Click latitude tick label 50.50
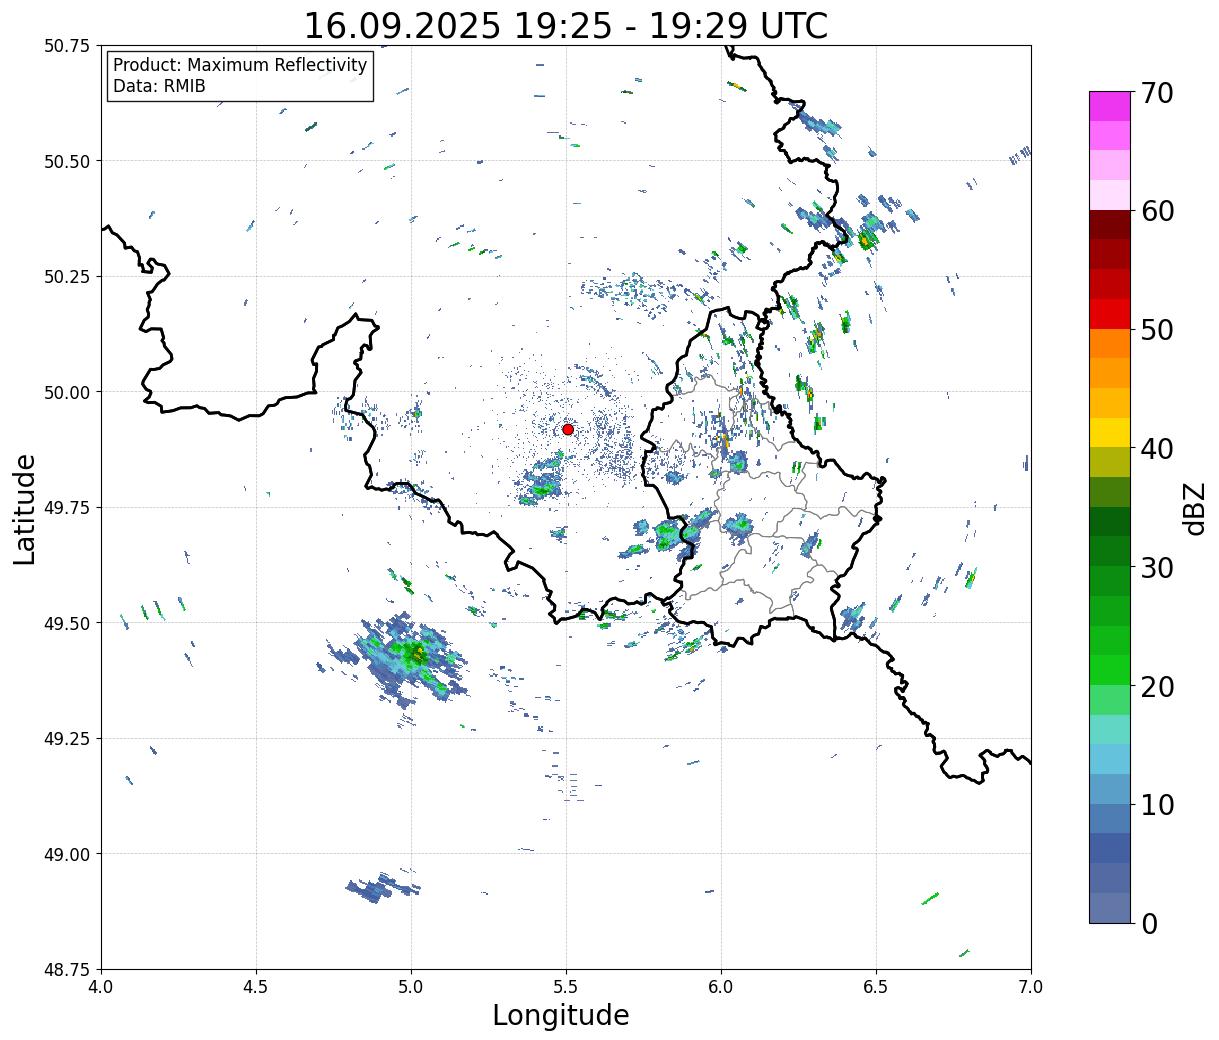 [66, 161]
